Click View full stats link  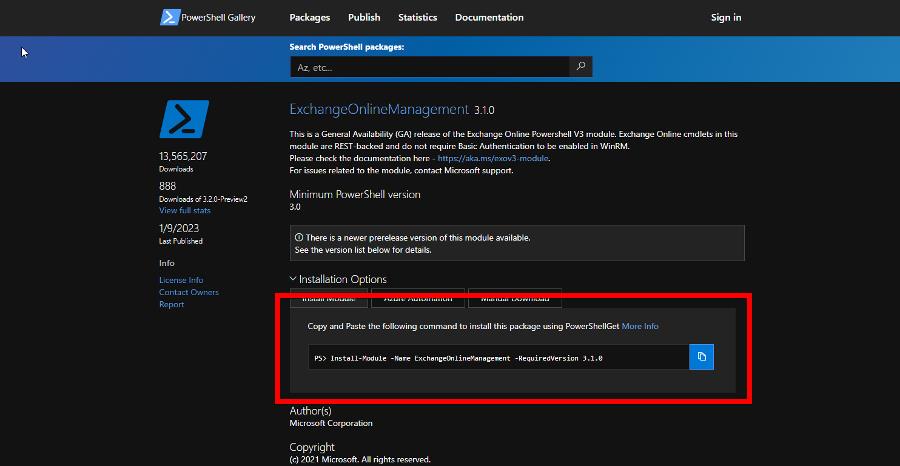tap(185, 210)
